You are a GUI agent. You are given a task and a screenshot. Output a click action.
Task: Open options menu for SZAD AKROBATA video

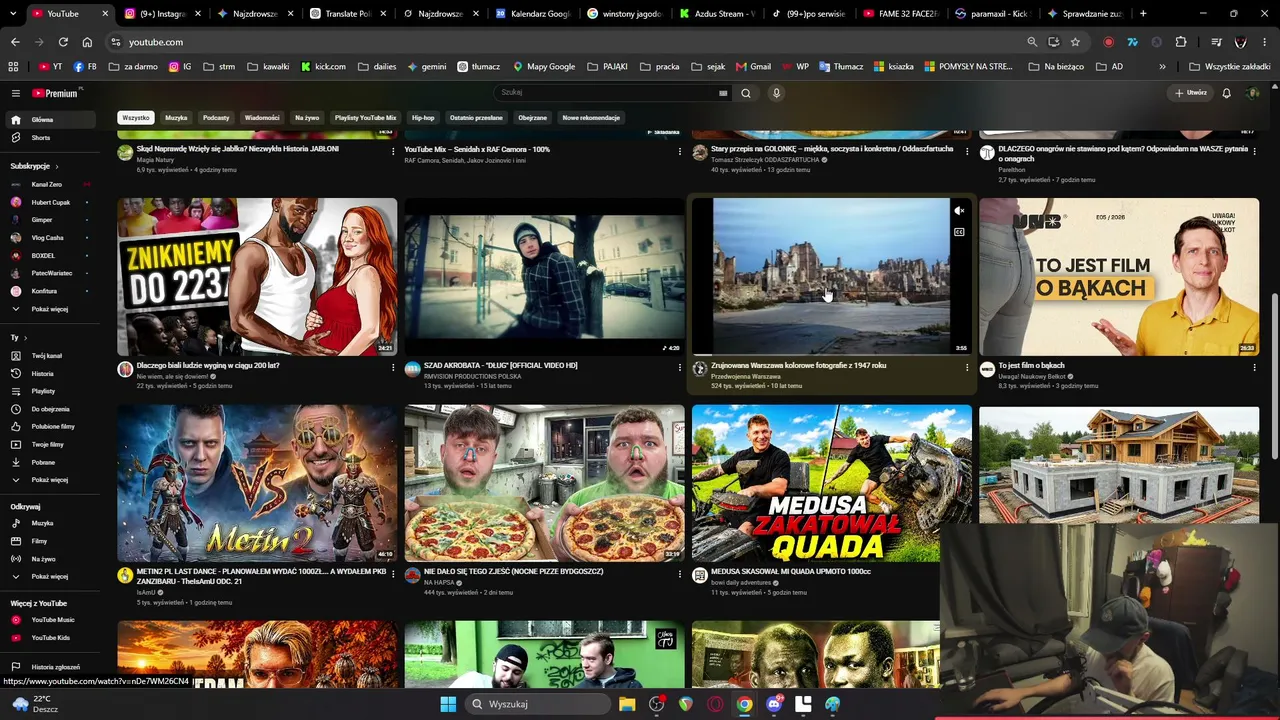(x=680, y=367)
